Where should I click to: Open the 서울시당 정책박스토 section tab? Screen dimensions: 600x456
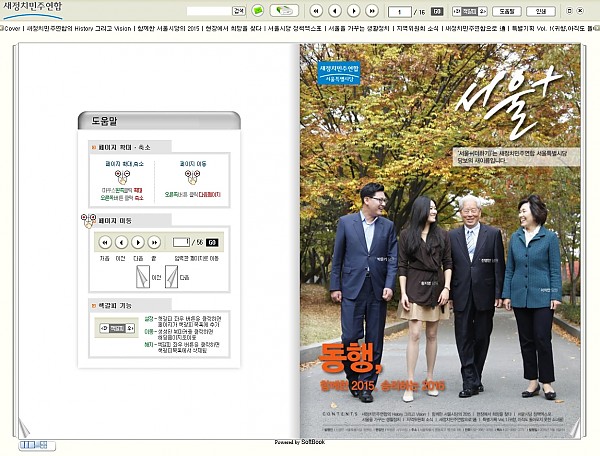click(x=294, y=28)
